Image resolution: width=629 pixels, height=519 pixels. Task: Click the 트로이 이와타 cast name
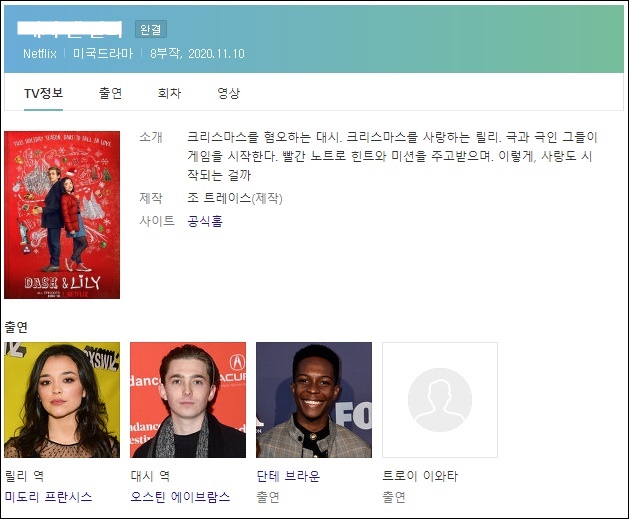(420, 476)
